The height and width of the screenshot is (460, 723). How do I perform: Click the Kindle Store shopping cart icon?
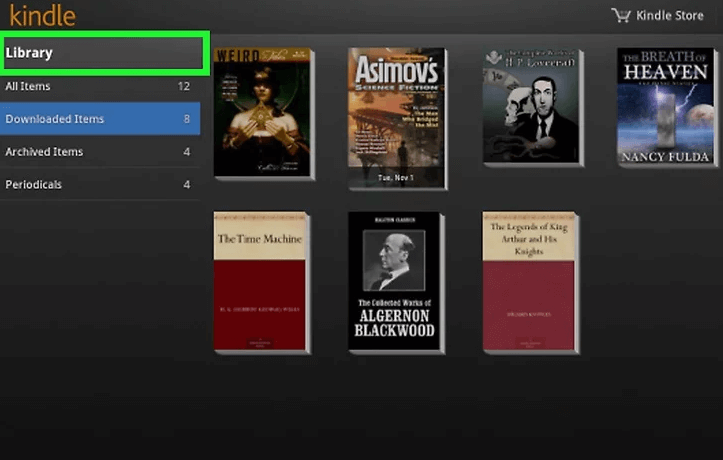tap(621, 15)
